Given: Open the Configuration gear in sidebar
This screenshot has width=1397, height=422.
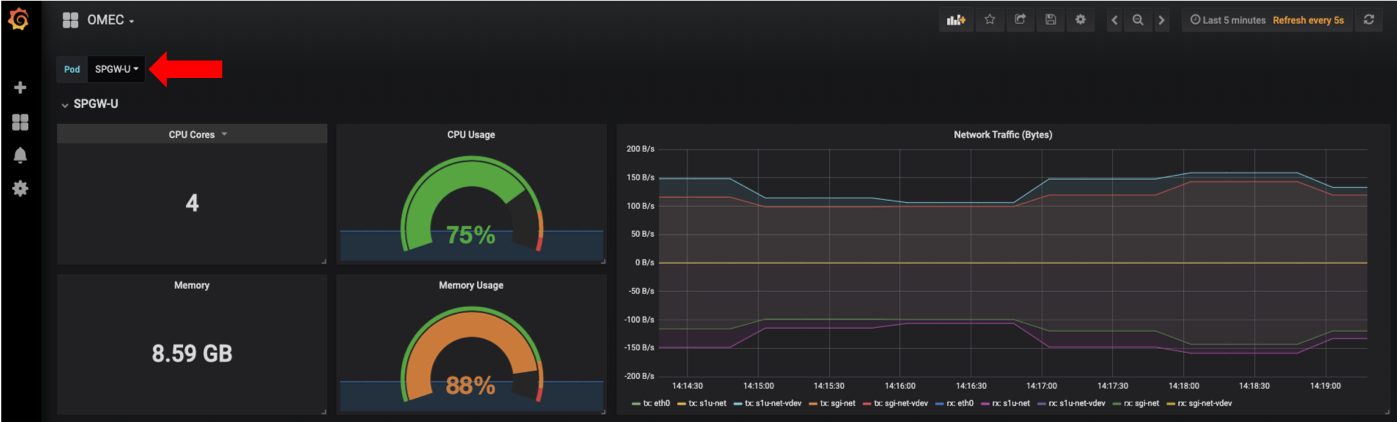Looking at the screenshot, I should (19, 188).
